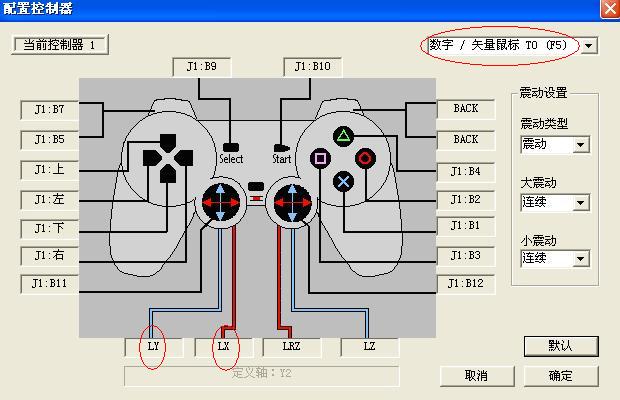This screenshot has width=620, height=400.
Task: Click the d-pad up arrow
Action: click(168, 142)
